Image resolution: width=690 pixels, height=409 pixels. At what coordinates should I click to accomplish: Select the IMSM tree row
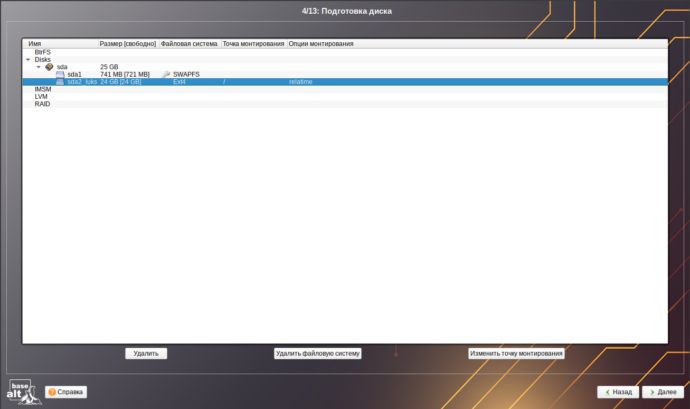345,89
